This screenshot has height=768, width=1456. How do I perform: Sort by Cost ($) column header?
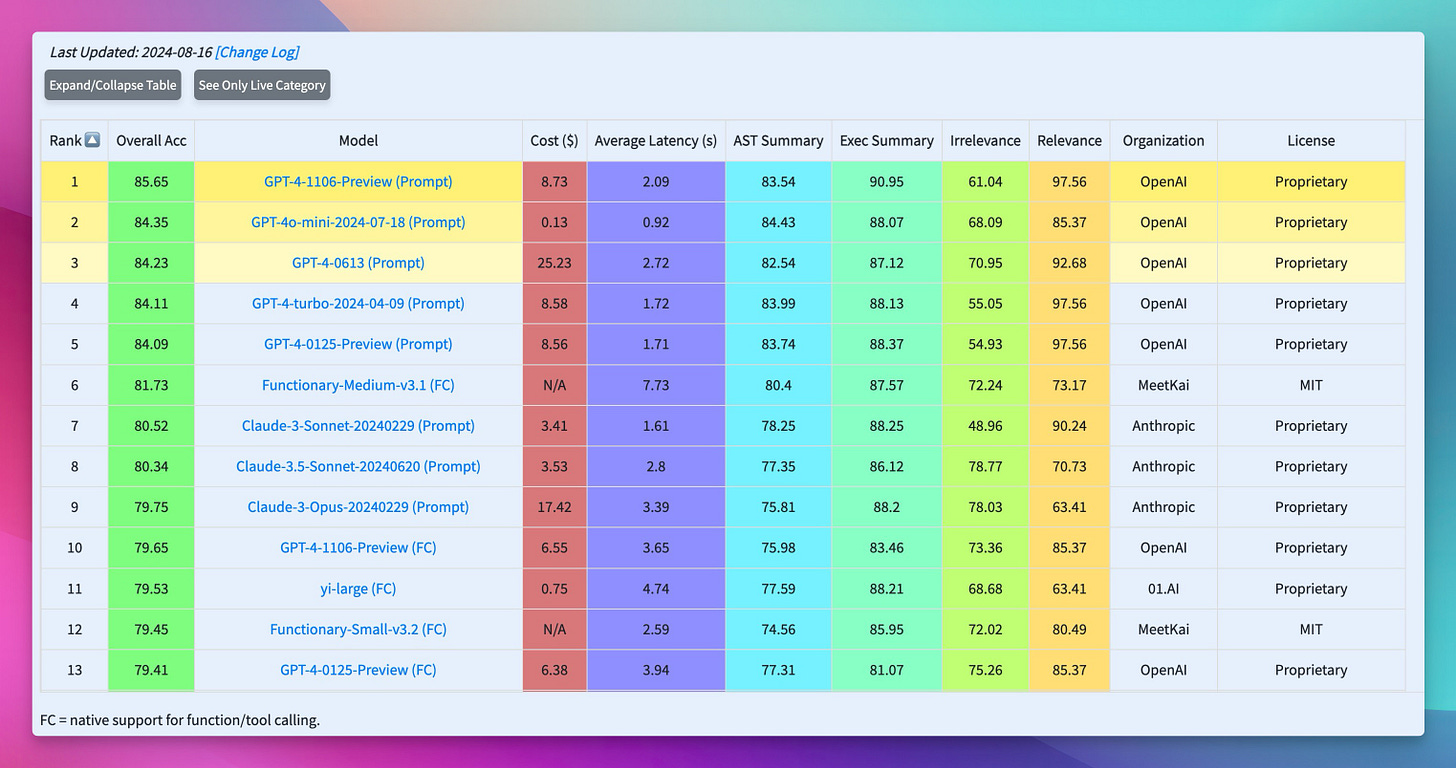554,141
